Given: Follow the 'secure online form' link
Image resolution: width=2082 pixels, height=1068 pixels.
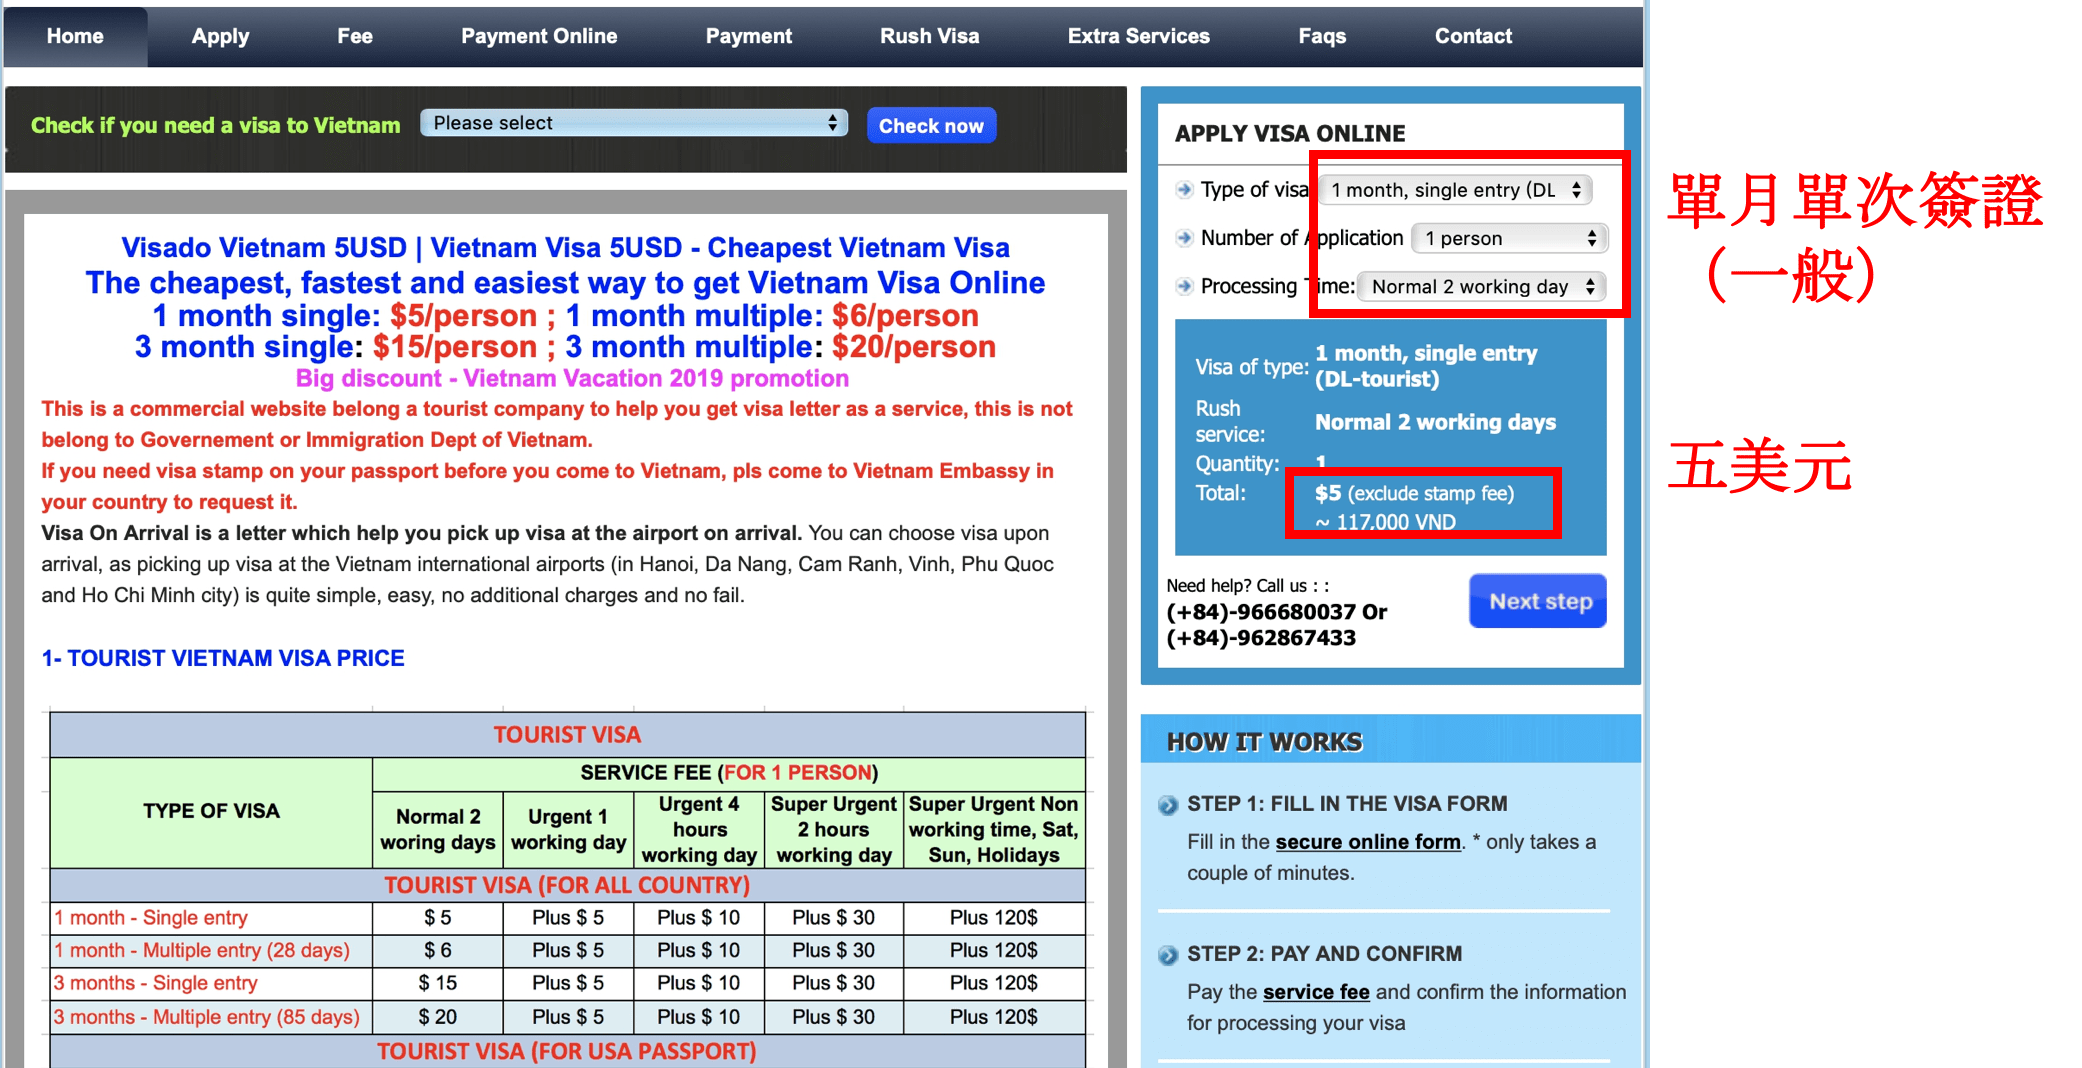Looking at the screenshot, I should [1367, 842].
